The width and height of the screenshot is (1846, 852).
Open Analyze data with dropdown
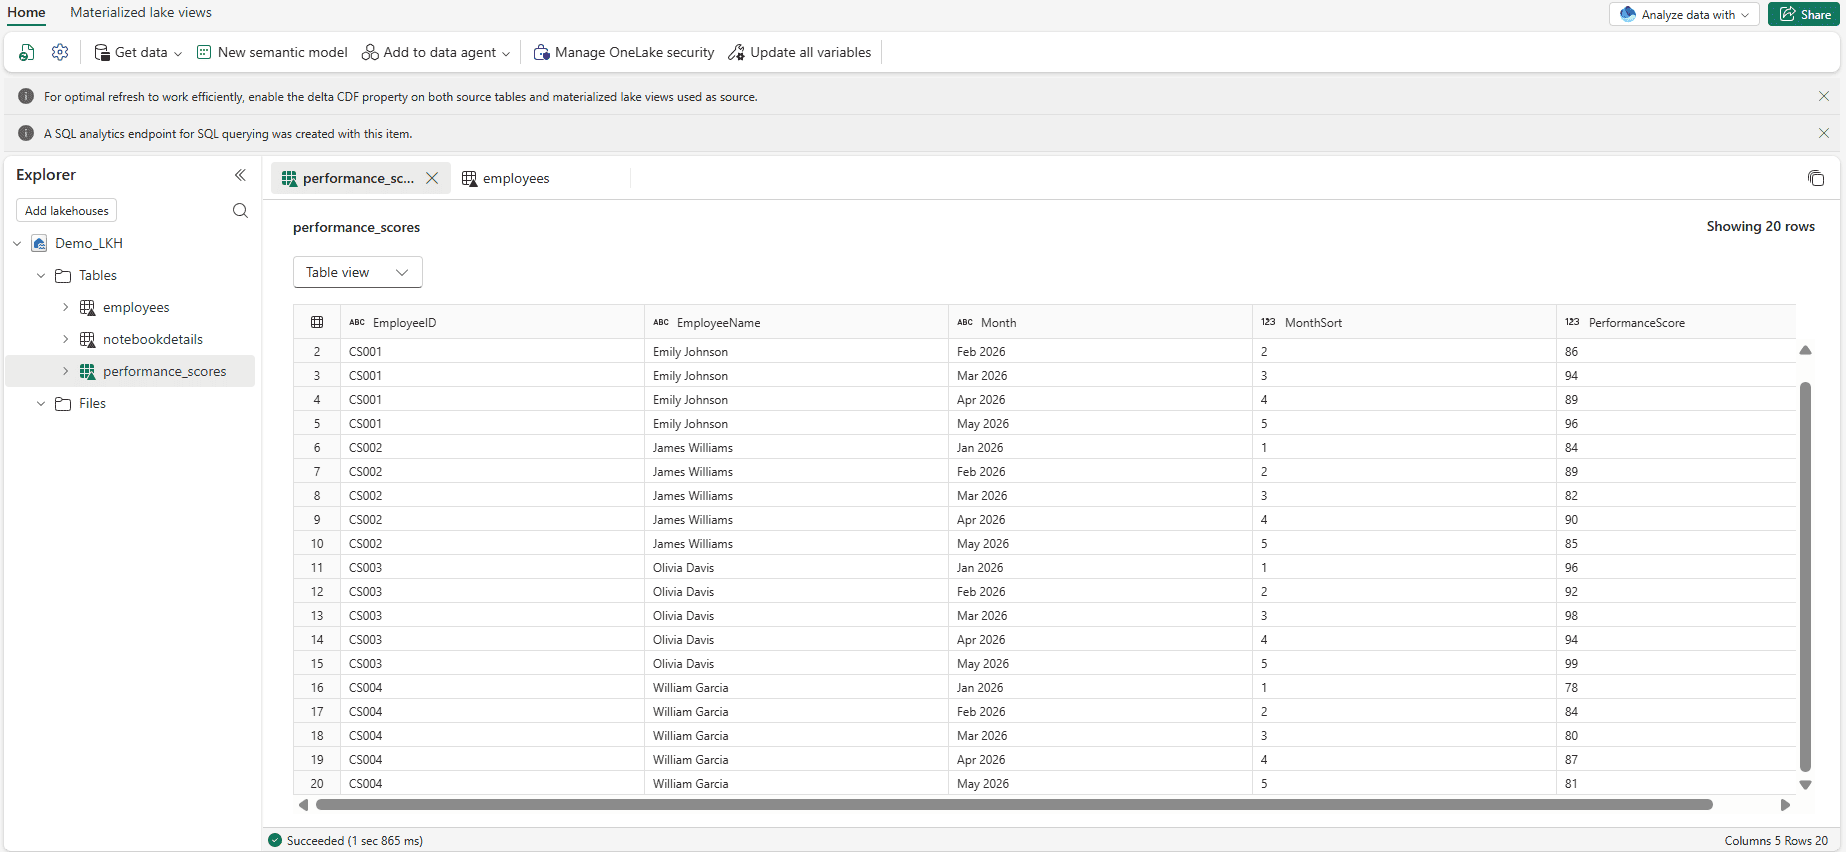click(1684, 14)
